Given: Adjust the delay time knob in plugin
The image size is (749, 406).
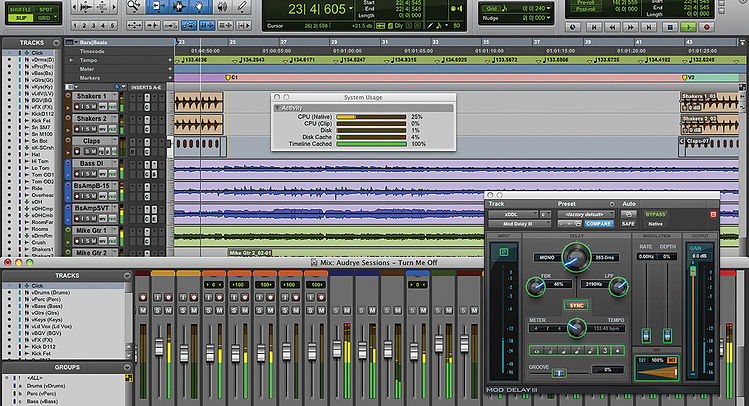Looking at the screenshot, I should pyautogui.click(x=576, y=257).
